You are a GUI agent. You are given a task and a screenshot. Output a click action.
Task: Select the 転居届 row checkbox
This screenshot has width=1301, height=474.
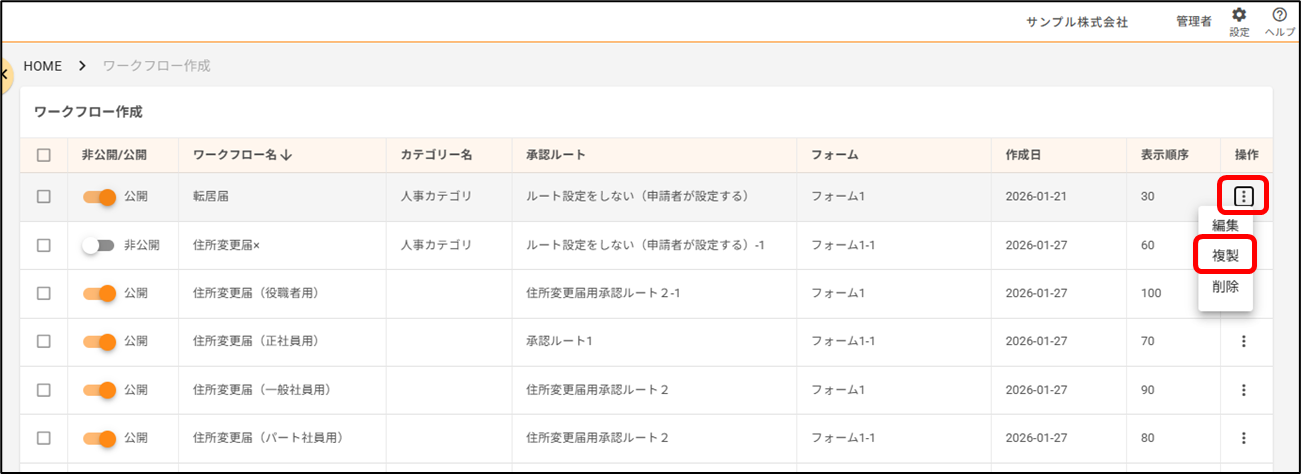coord(43,197)
